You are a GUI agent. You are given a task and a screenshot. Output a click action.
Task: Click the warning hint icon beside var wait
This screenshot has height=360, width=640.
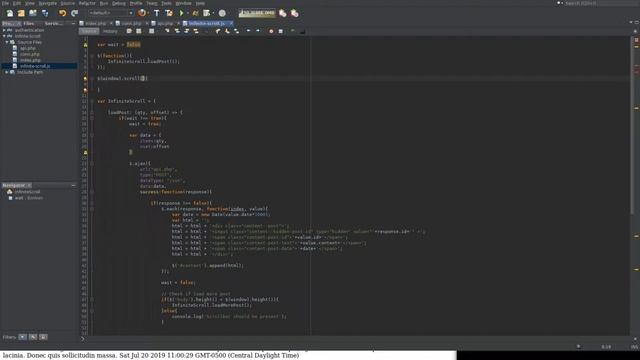coord(85,44)
